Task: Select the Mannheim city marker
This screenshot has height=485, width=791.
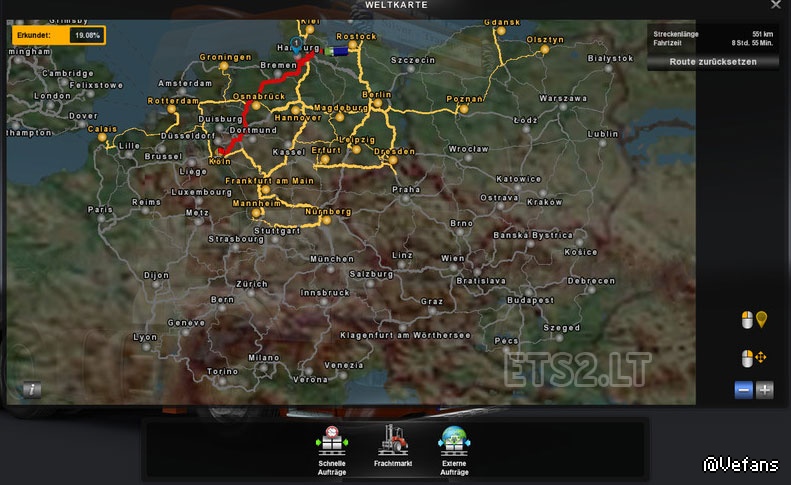Action: (256, 212)
